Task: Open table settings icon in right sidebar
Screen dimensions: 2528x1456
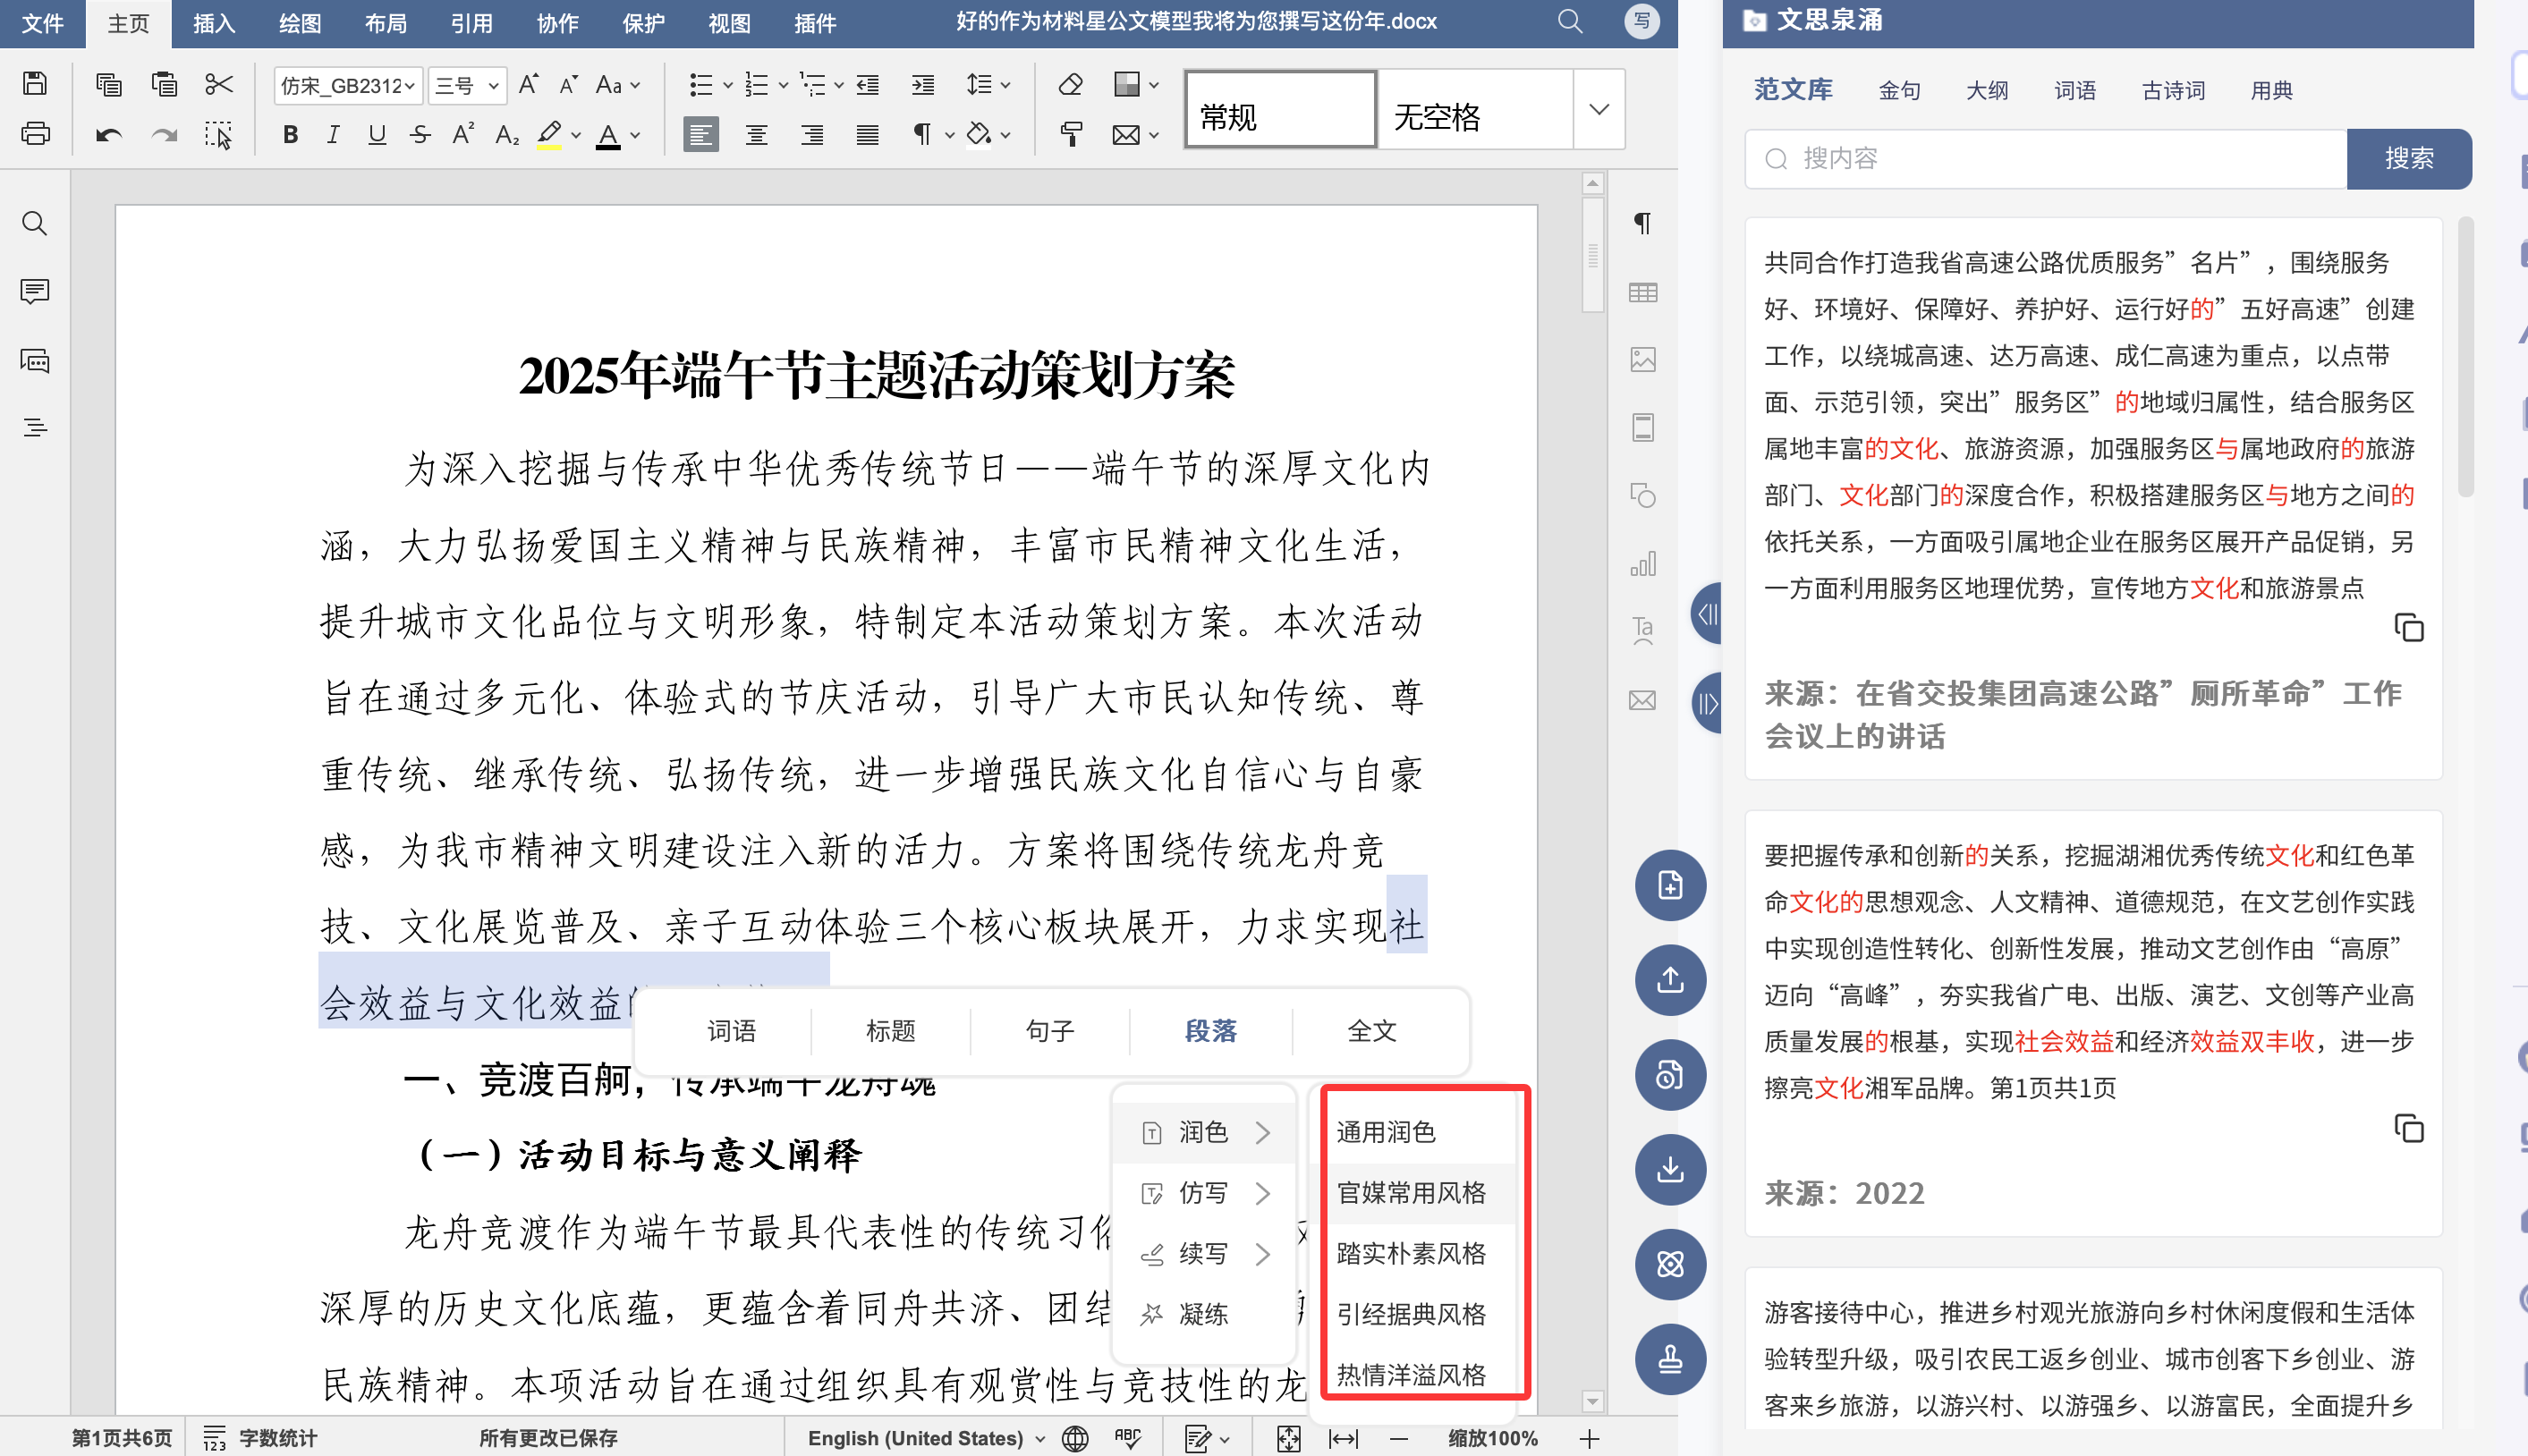Action: (1643, 291)
